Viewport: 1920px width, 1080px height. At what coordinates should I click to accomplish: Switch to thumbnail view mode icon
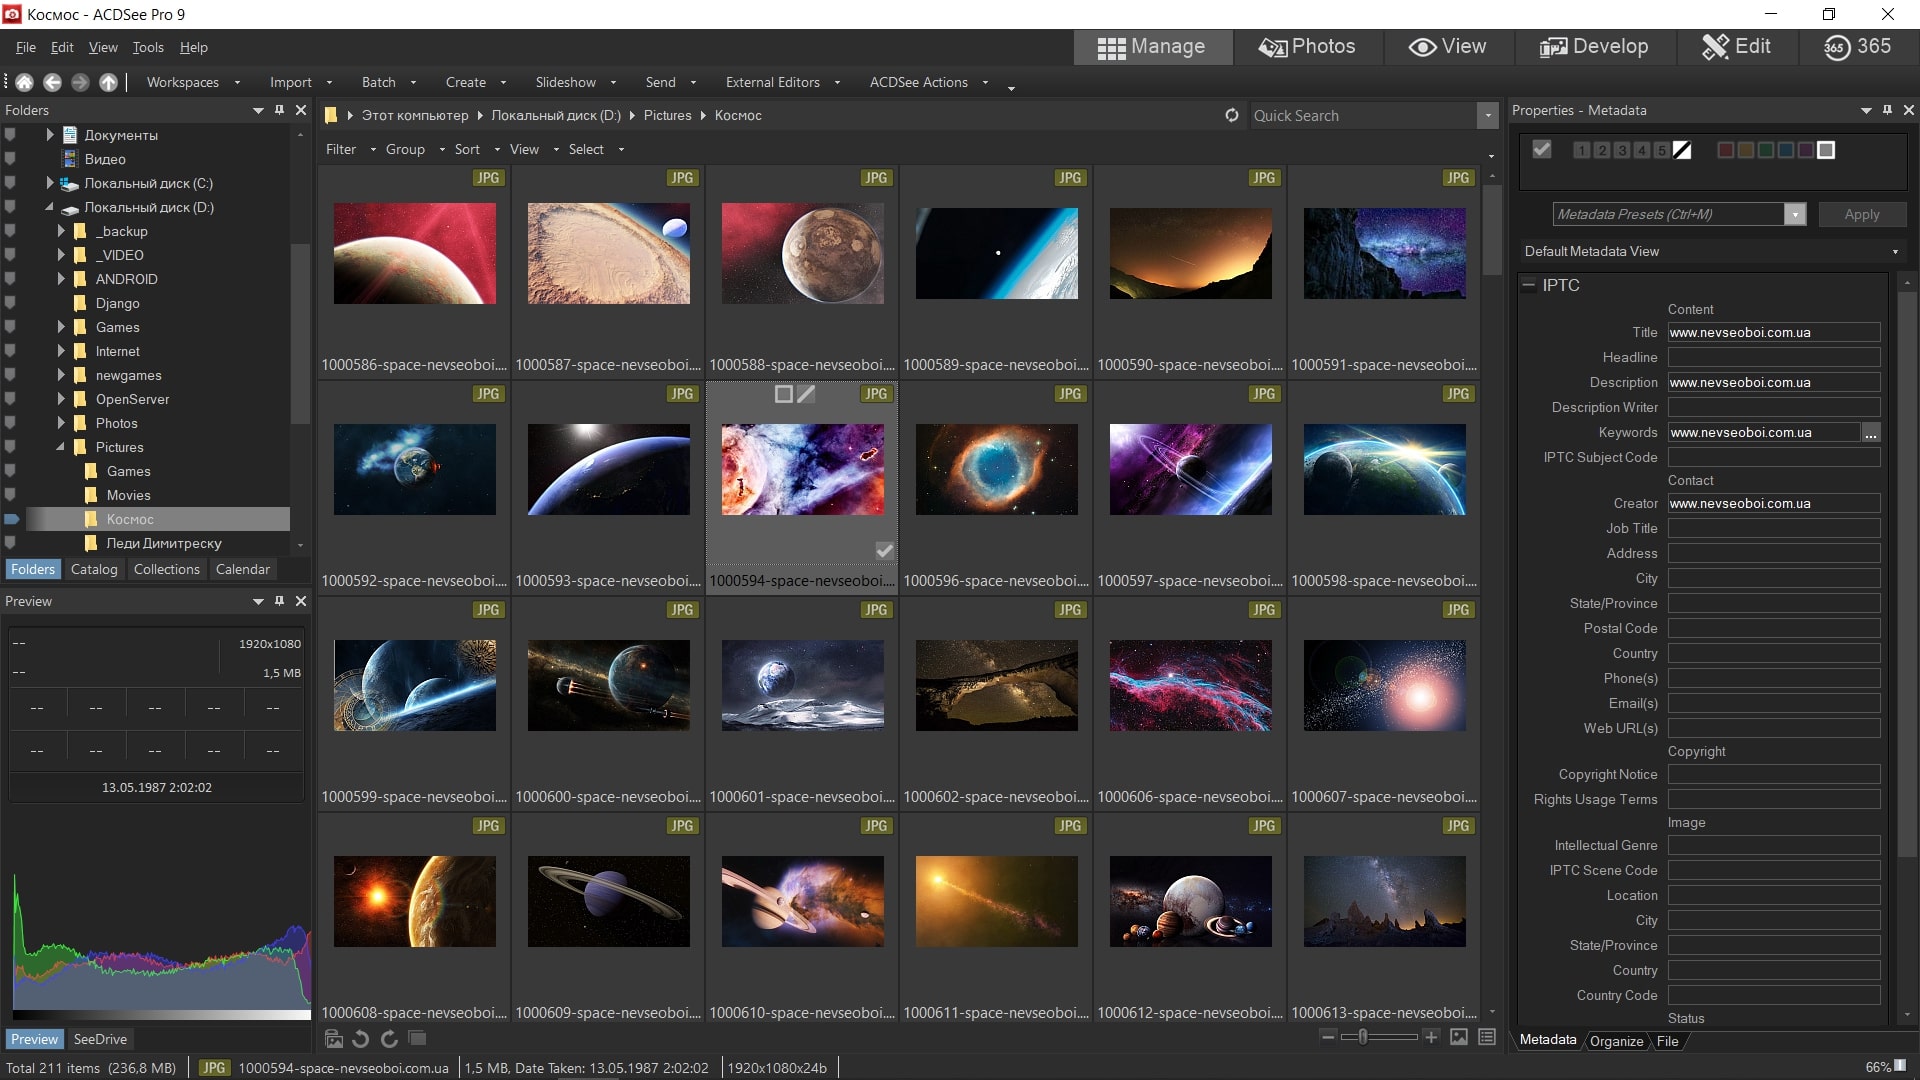click(x=1459, y=1037)
